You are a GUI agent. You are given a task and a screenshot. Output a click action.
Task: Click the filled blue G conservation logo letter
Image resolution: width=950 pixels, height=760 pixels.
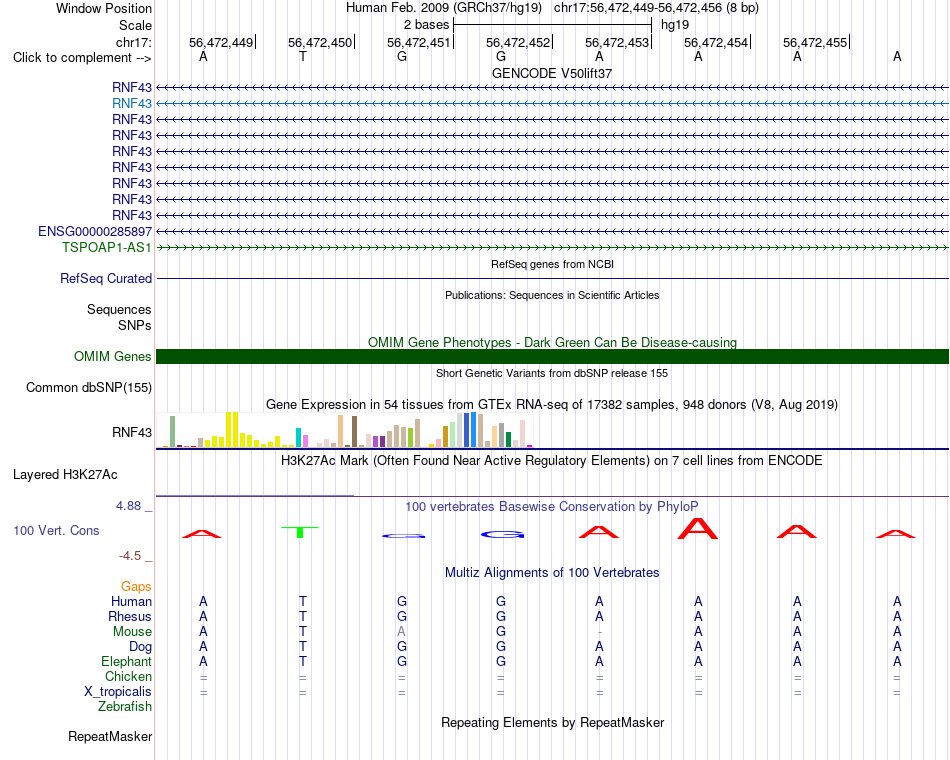point(502,535)
